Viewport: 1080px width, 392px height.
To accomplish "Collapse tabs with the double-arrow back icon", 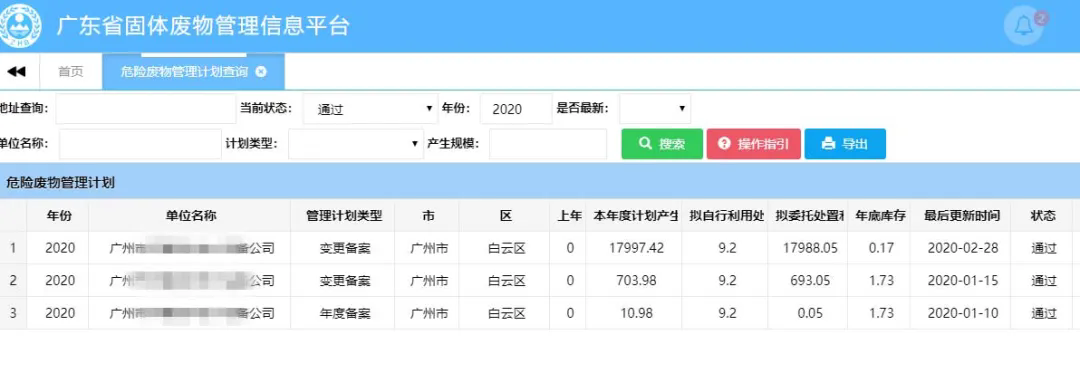I will pyautogui.click(x=16, y=72).
